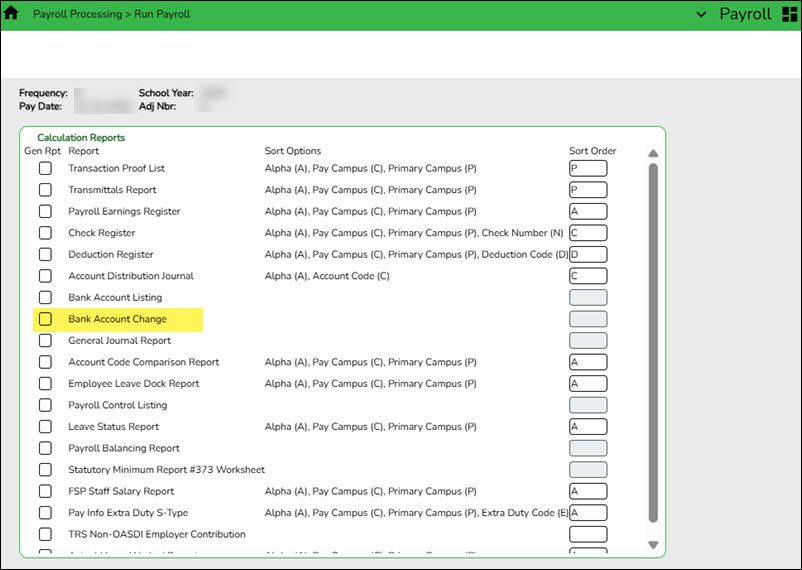This screenshot has height=570, width=802.
Task: Toggle the General Journal Report checkbox
Action: pos(45,341)
